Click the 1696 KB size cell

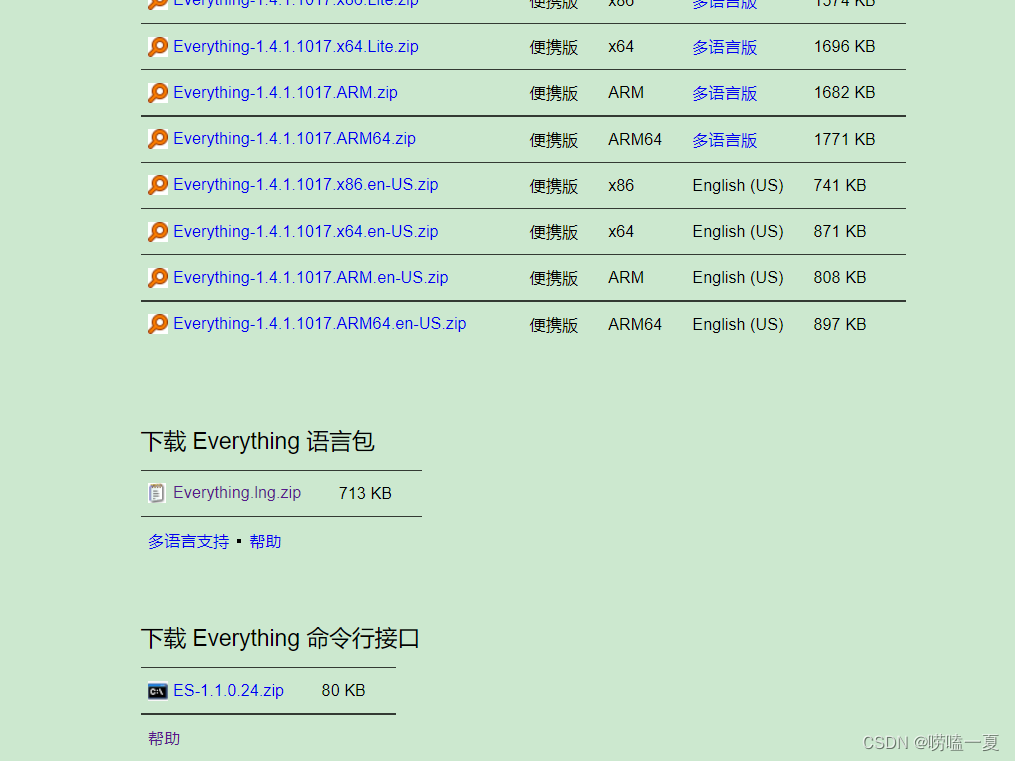[x=844, y=47]
